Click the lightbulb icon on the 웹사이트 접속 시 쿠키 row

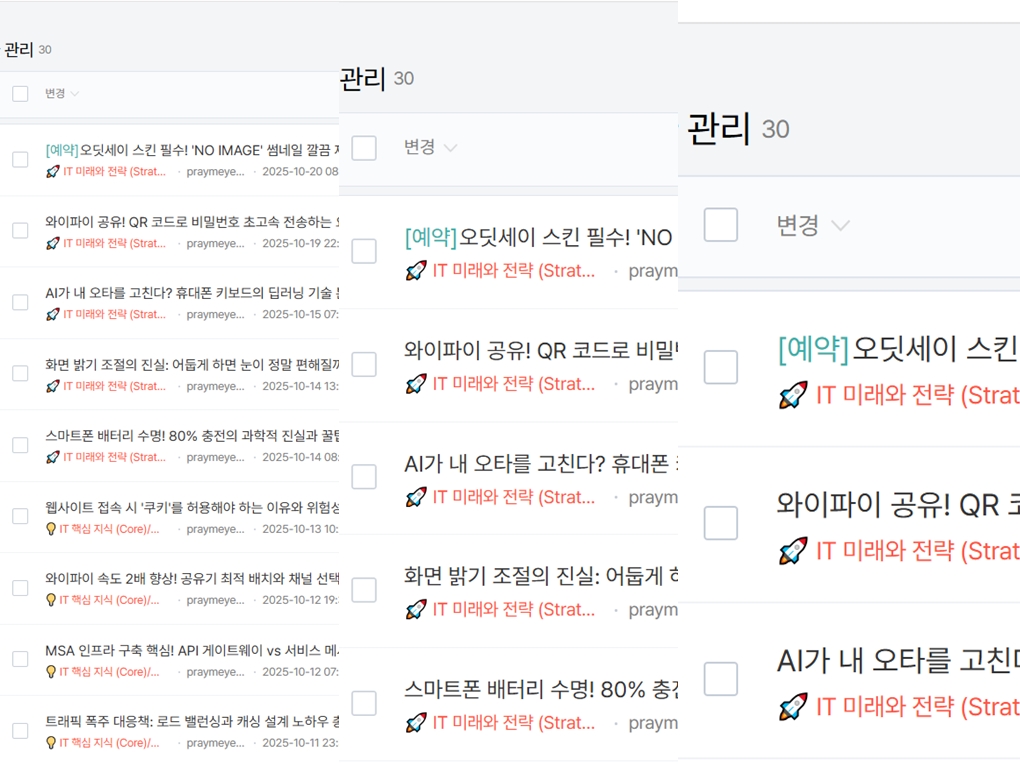pos(51,529)
